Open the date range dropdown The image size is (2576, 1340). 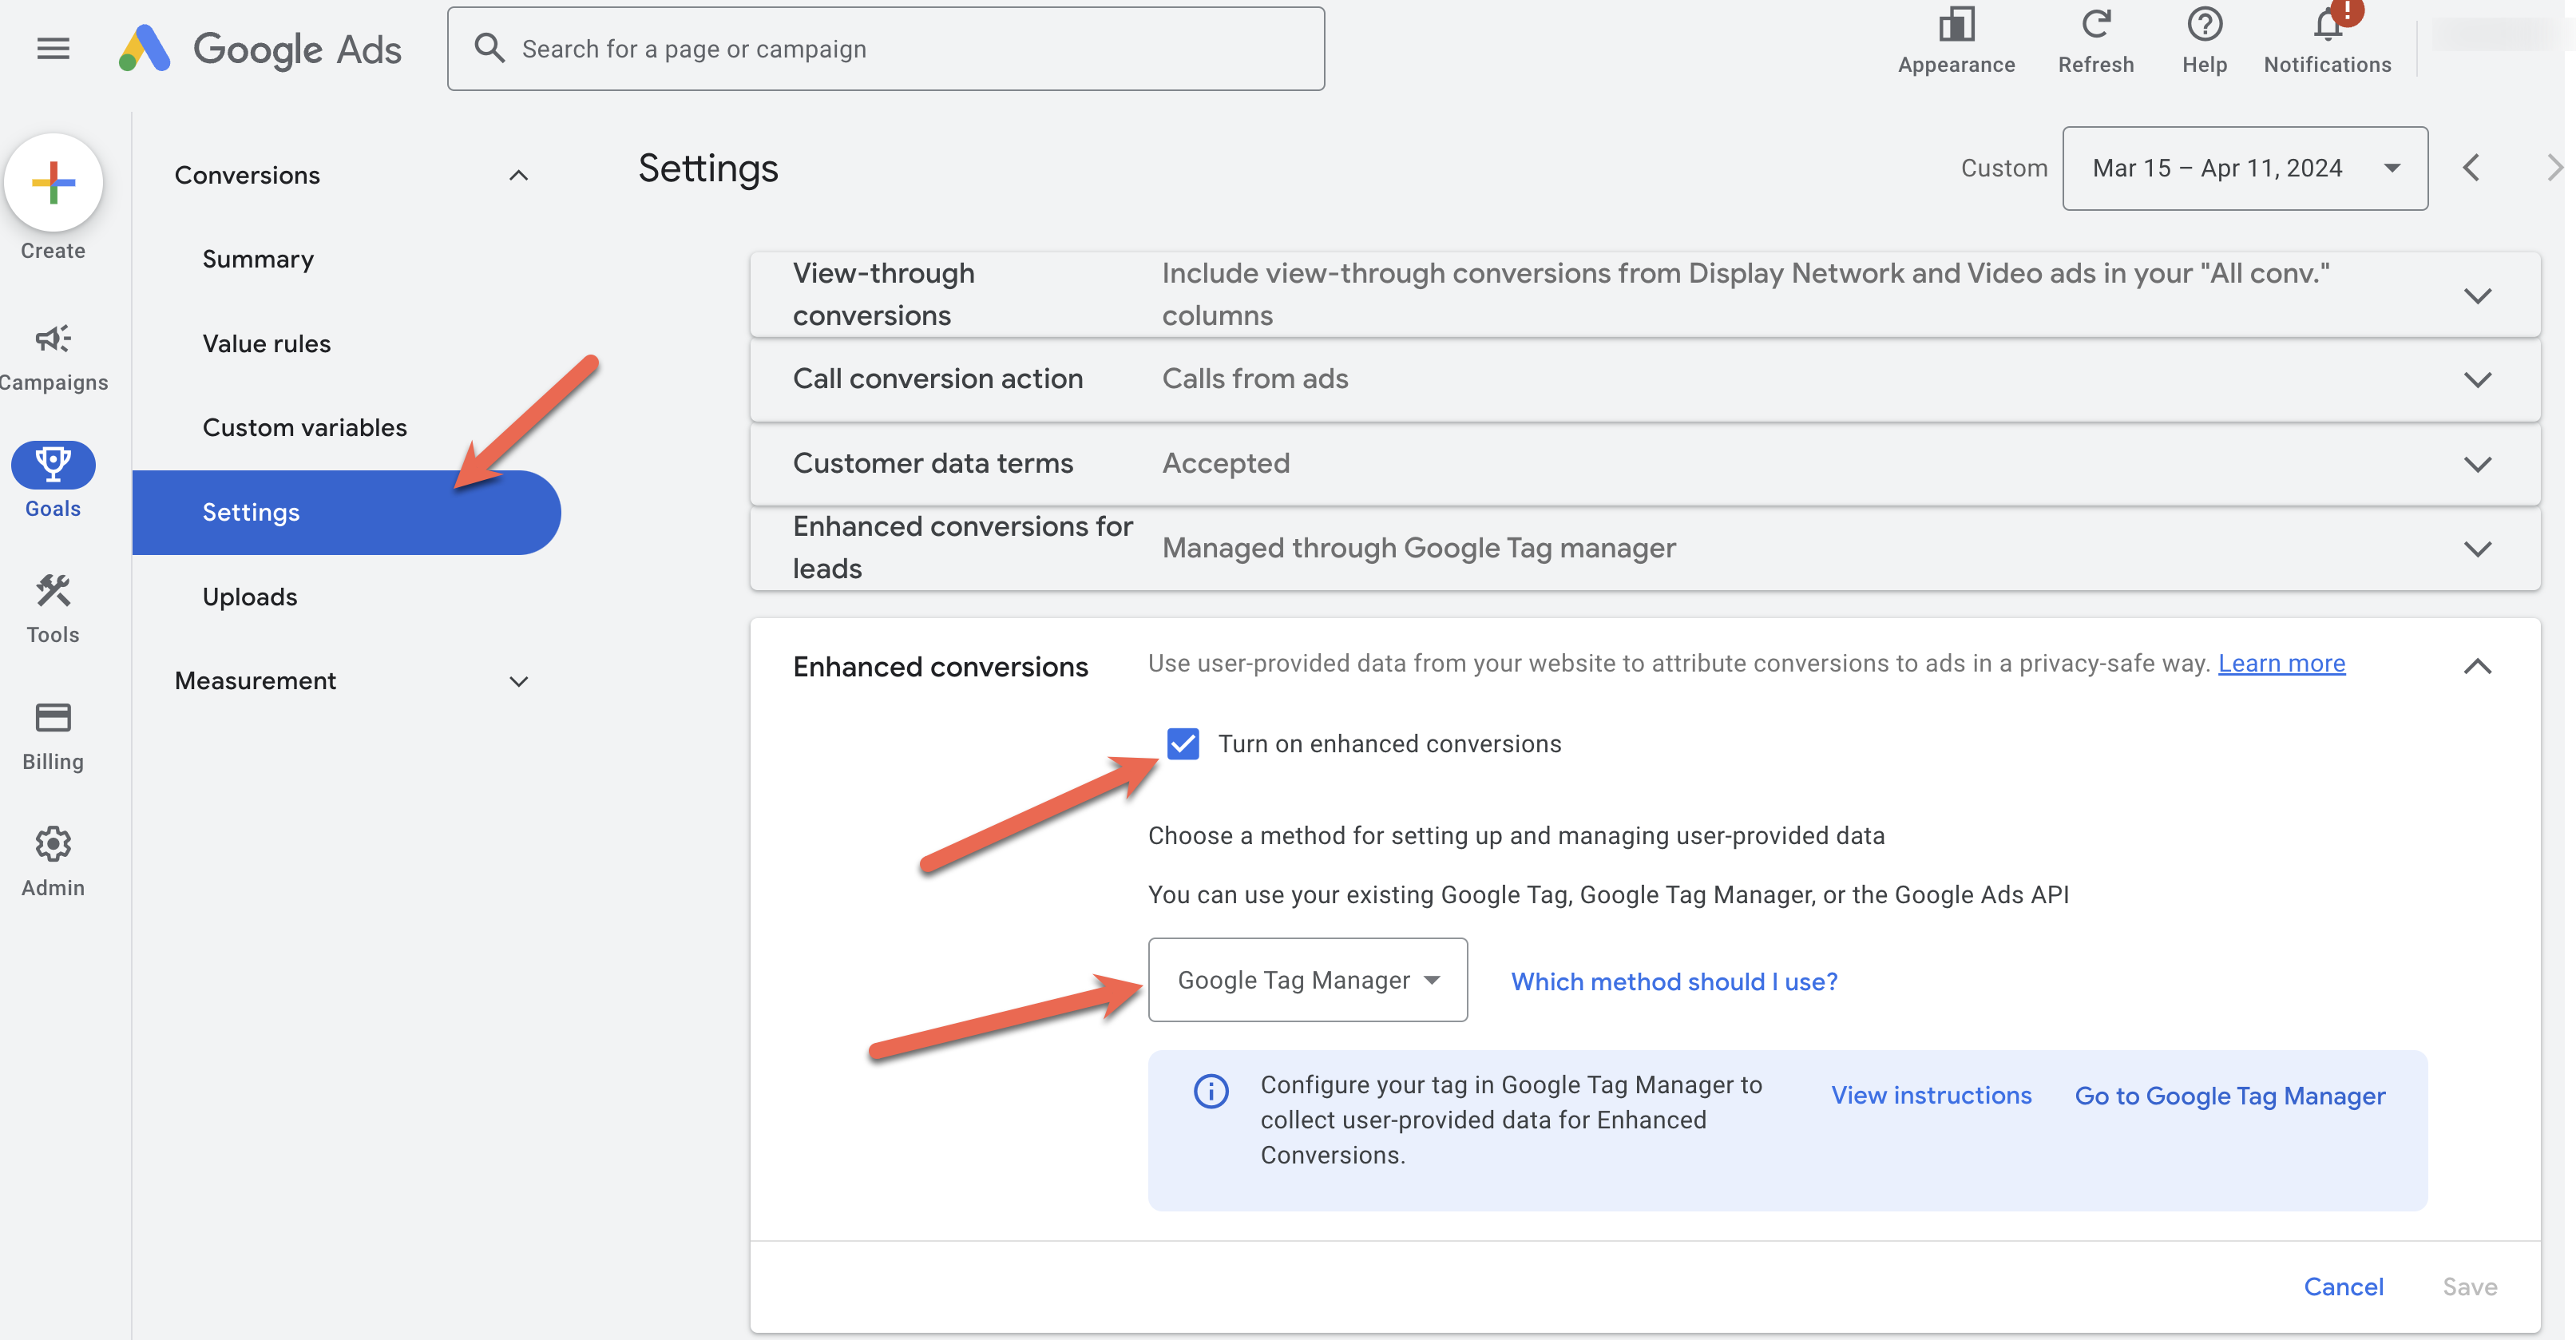coord(2244,168)
